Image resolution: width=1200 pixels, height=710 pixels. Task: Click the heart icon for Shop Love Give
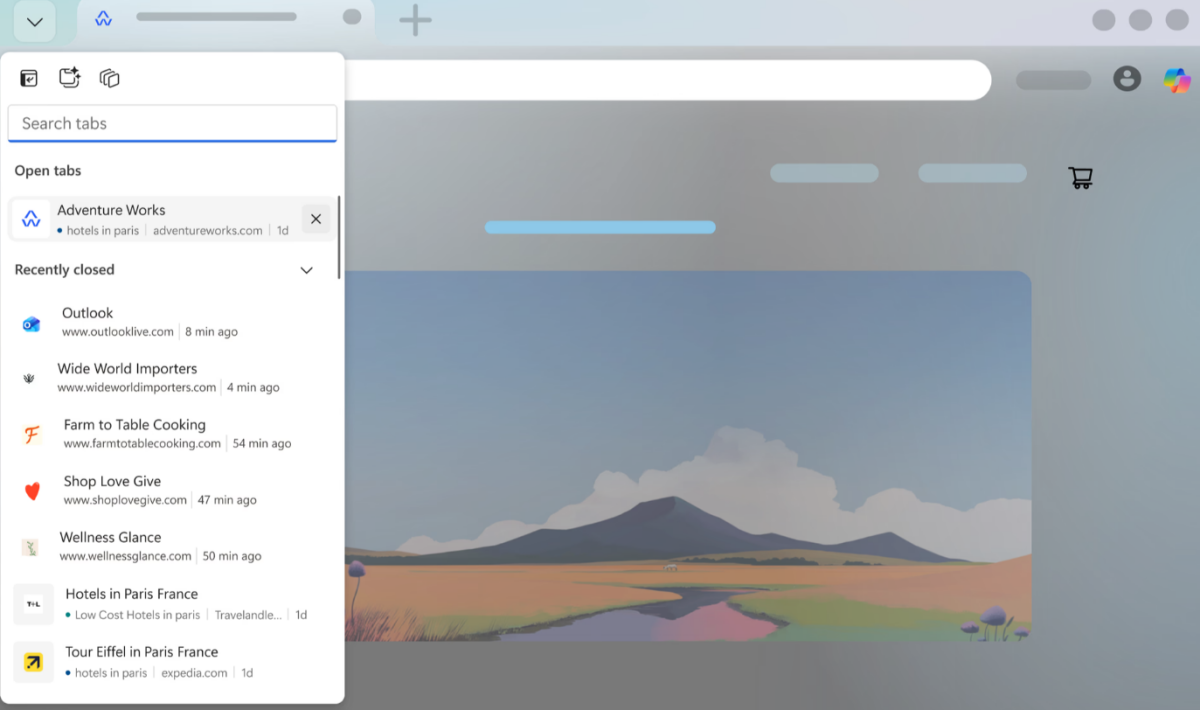pos(31,490)
